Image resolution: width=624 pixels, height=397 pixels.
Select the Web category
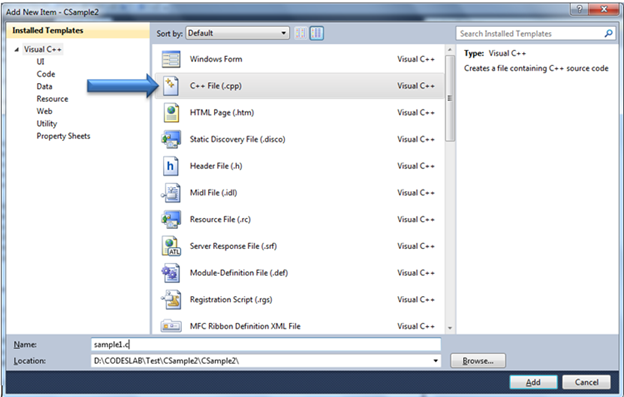pos(44,111)
